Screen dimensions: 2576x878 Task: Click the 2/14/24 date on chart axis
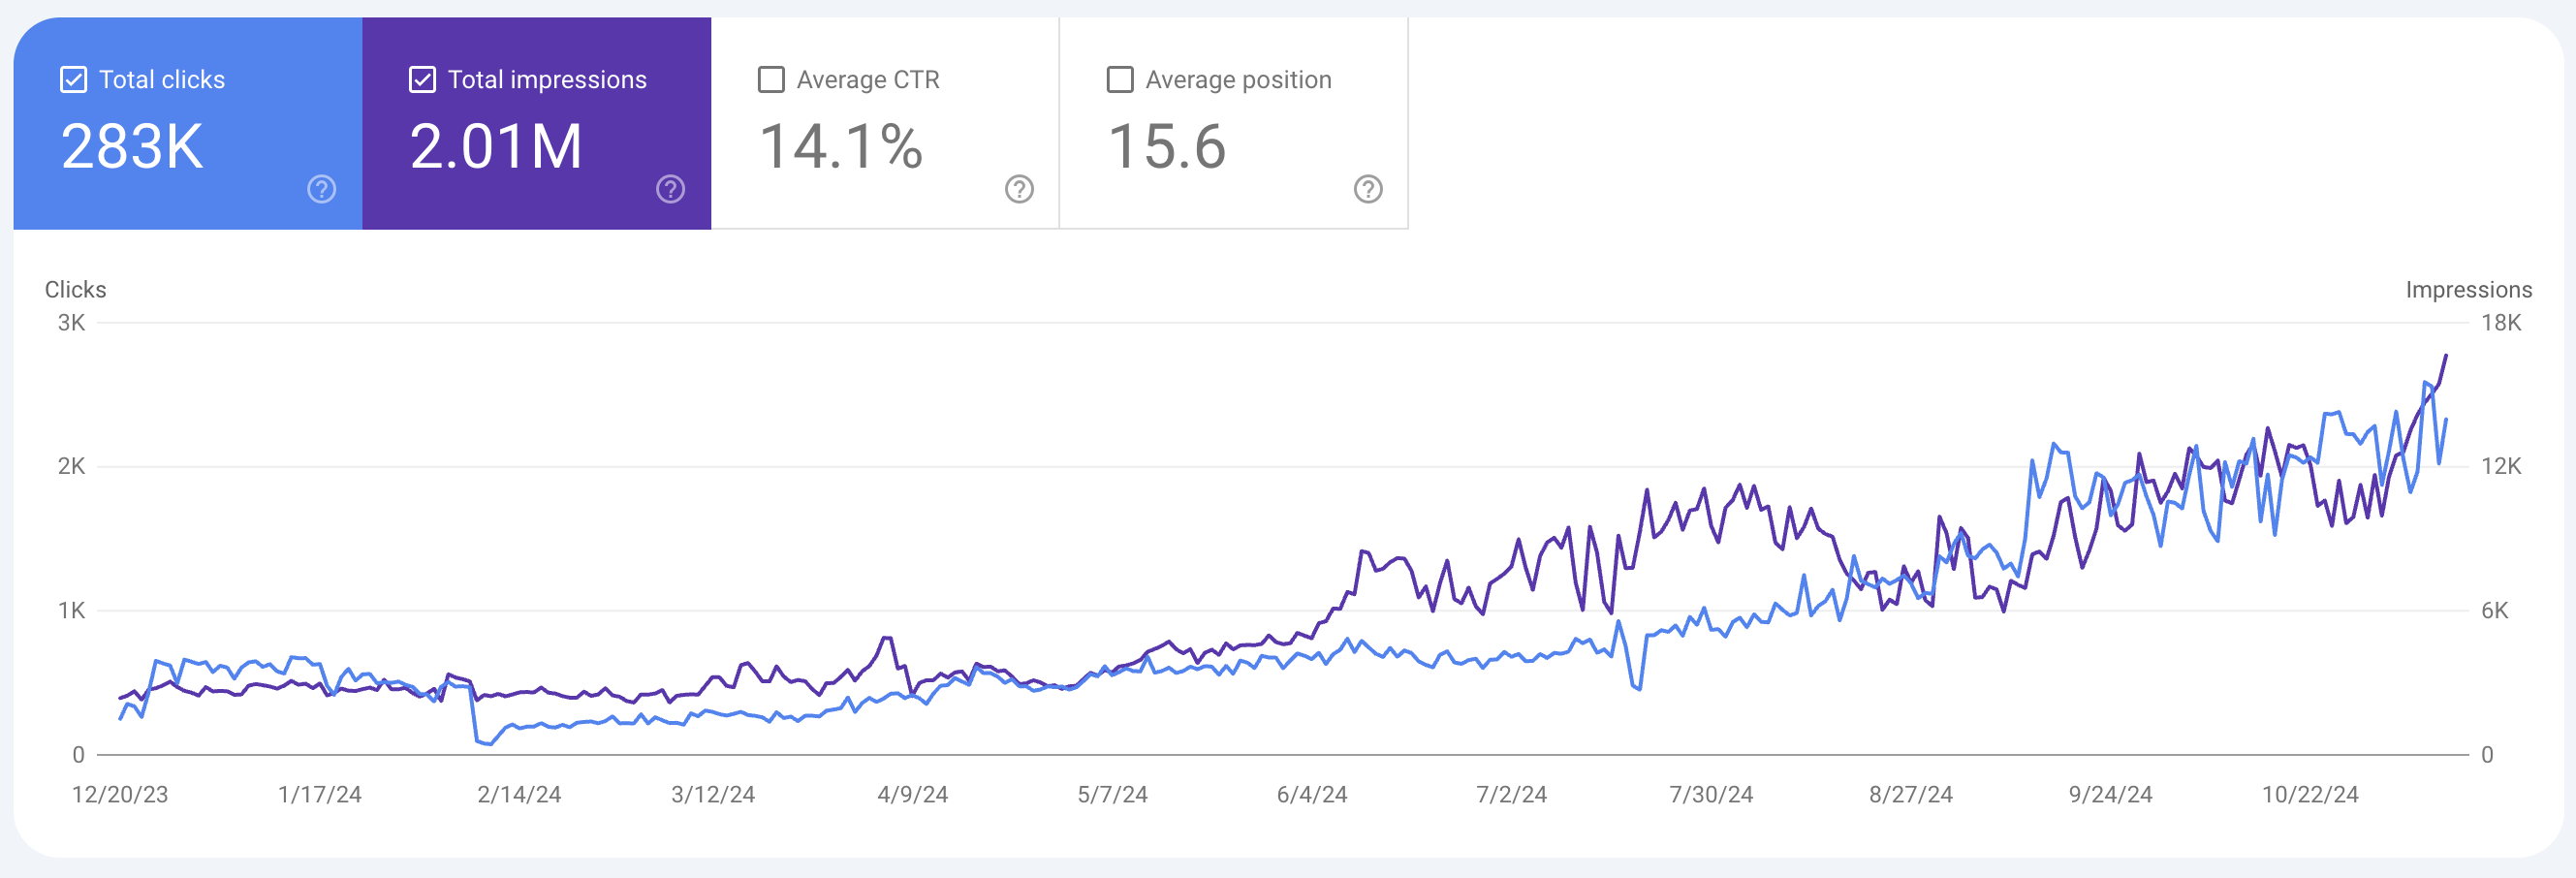(x=519, y=795)
